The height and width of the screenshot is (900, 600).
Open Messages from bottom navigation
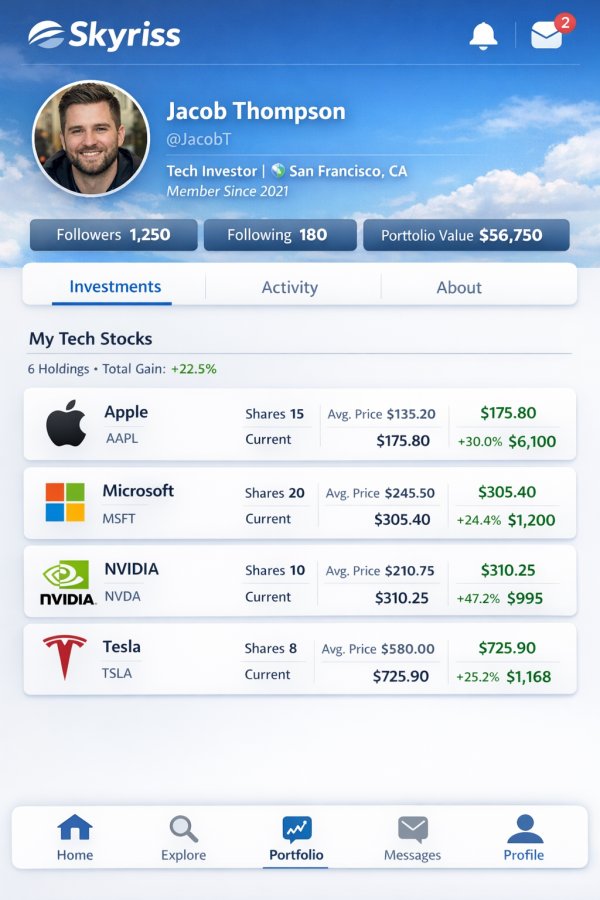412,838
